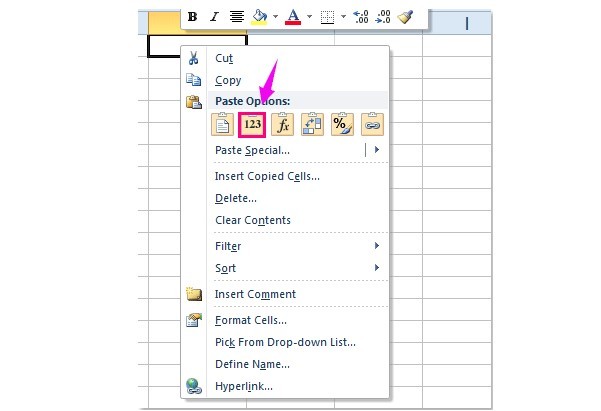Click the Hyperlink globe icon
The image size is (601, 411).
[x=194, y=386]
